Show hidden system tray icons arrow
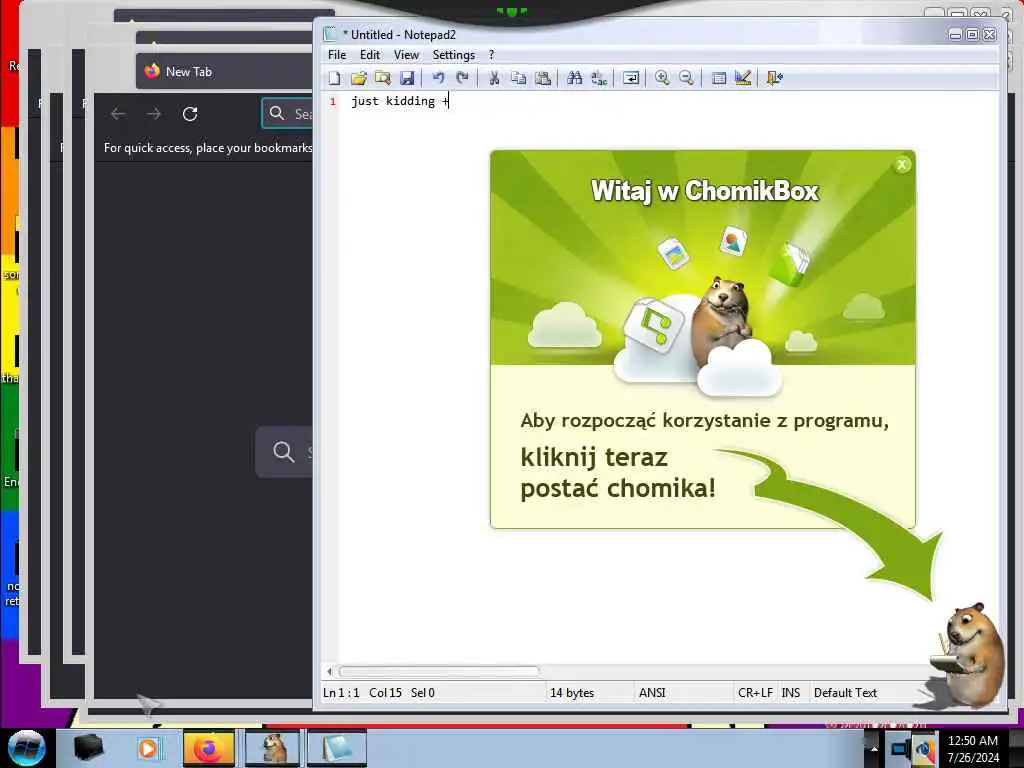This screenshot has width=1024, height=768. (874, 748)
